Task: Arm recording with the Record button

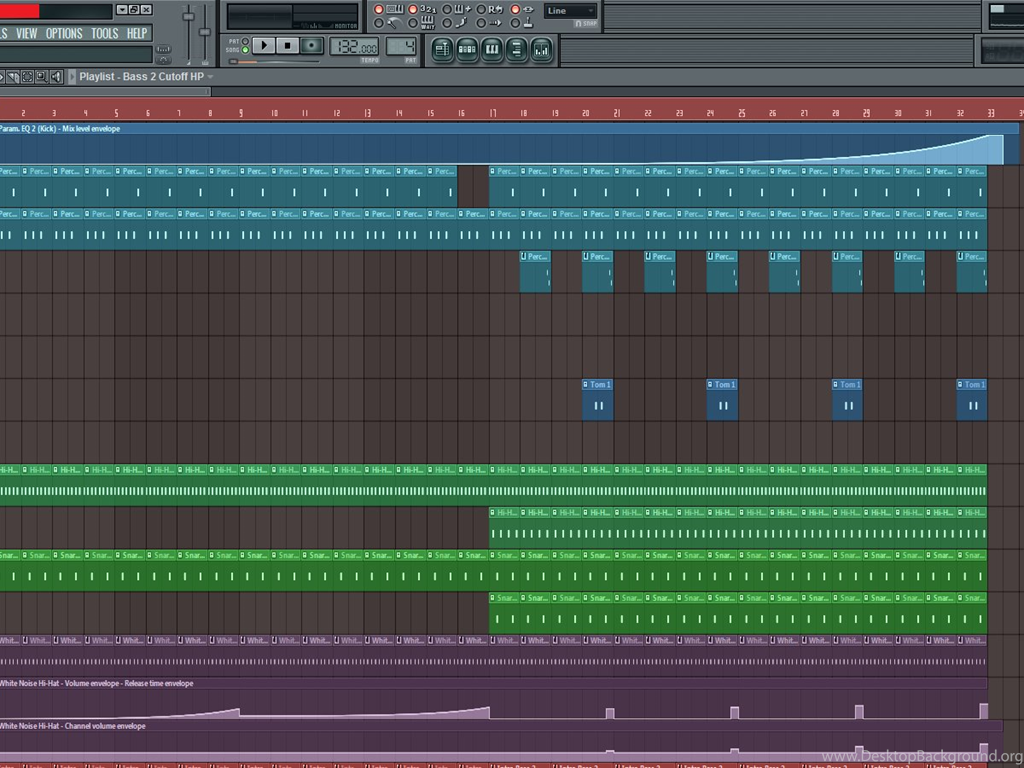Action: click(x=312, y=45)
